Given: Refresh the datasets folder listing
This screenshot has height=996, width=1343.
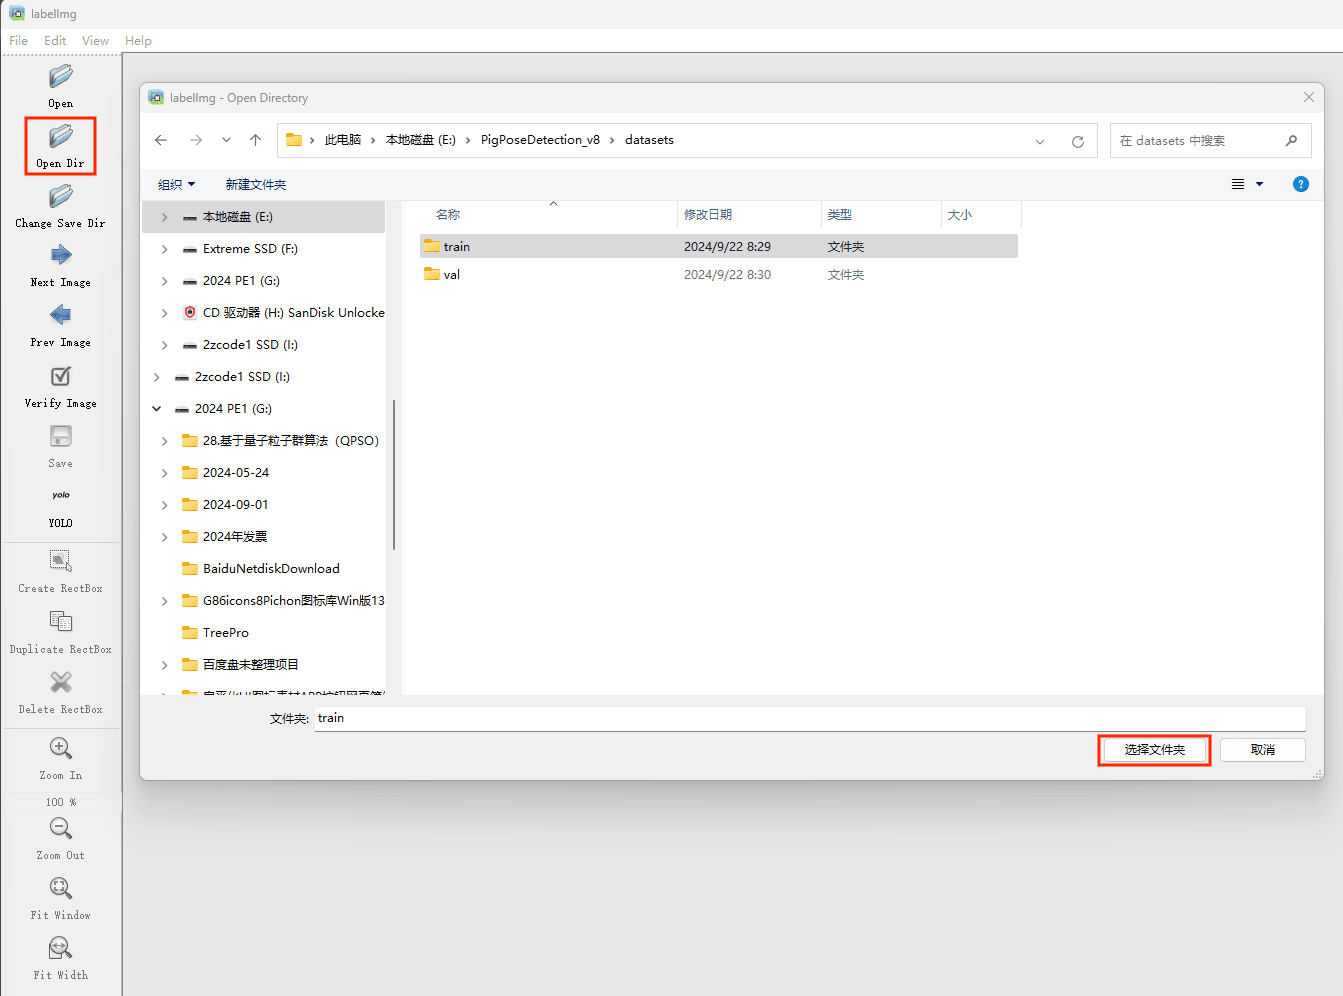Looking at the screenshot, I should (1077, 141).
